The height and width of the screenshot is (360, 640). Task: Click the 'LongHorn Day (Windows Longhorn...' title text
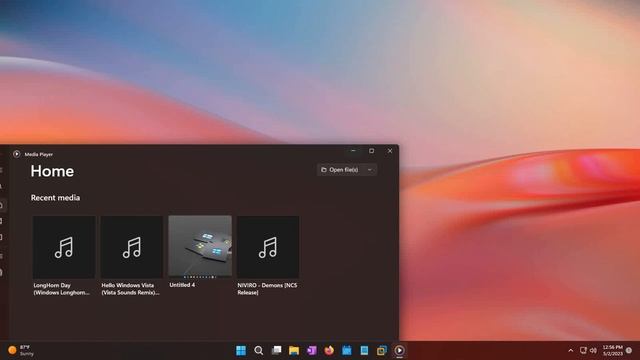[x=61, y=289]
